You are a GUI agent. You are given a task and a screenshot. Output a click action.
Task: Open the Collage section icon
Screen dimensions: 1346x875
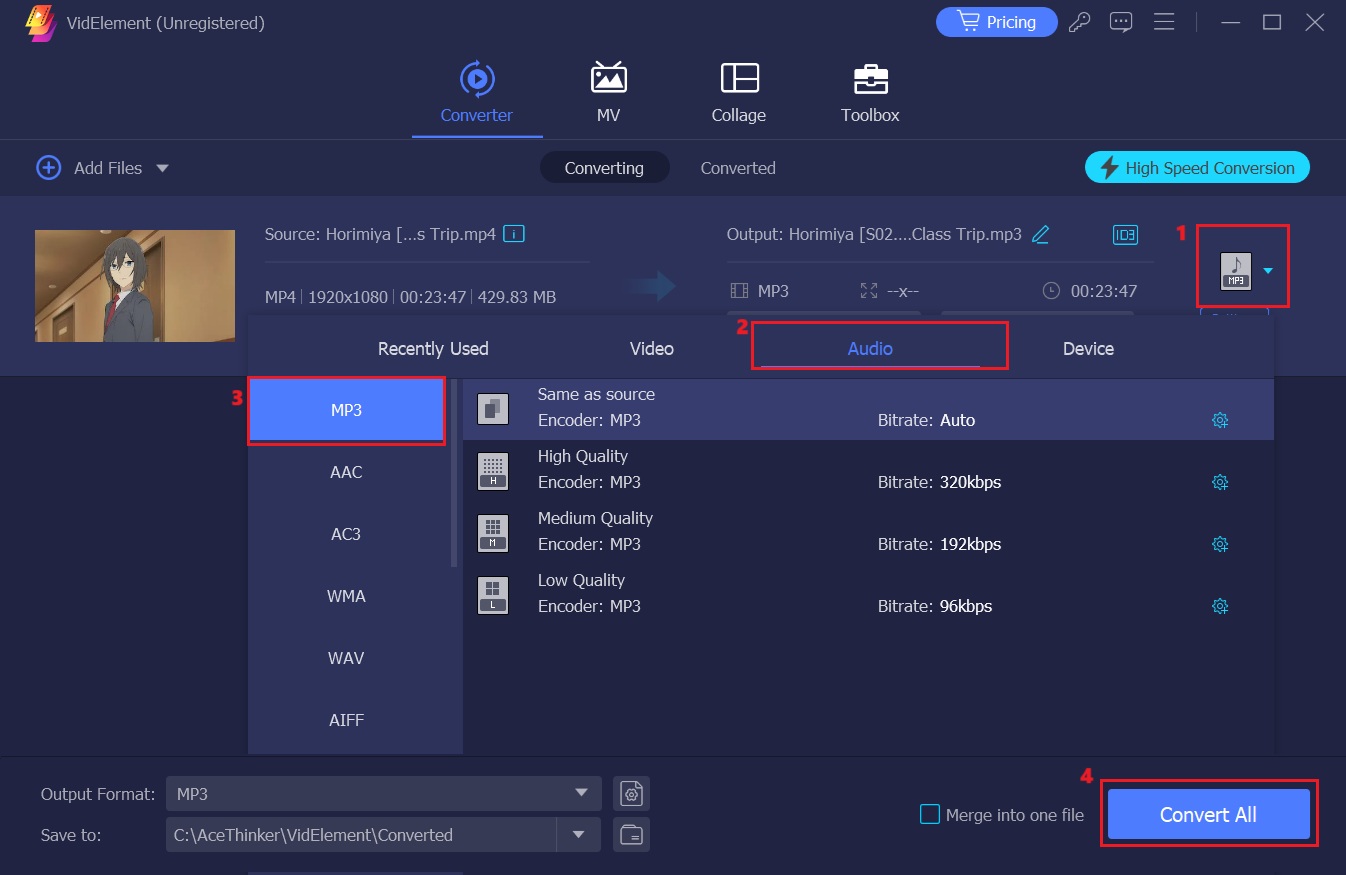739,79
